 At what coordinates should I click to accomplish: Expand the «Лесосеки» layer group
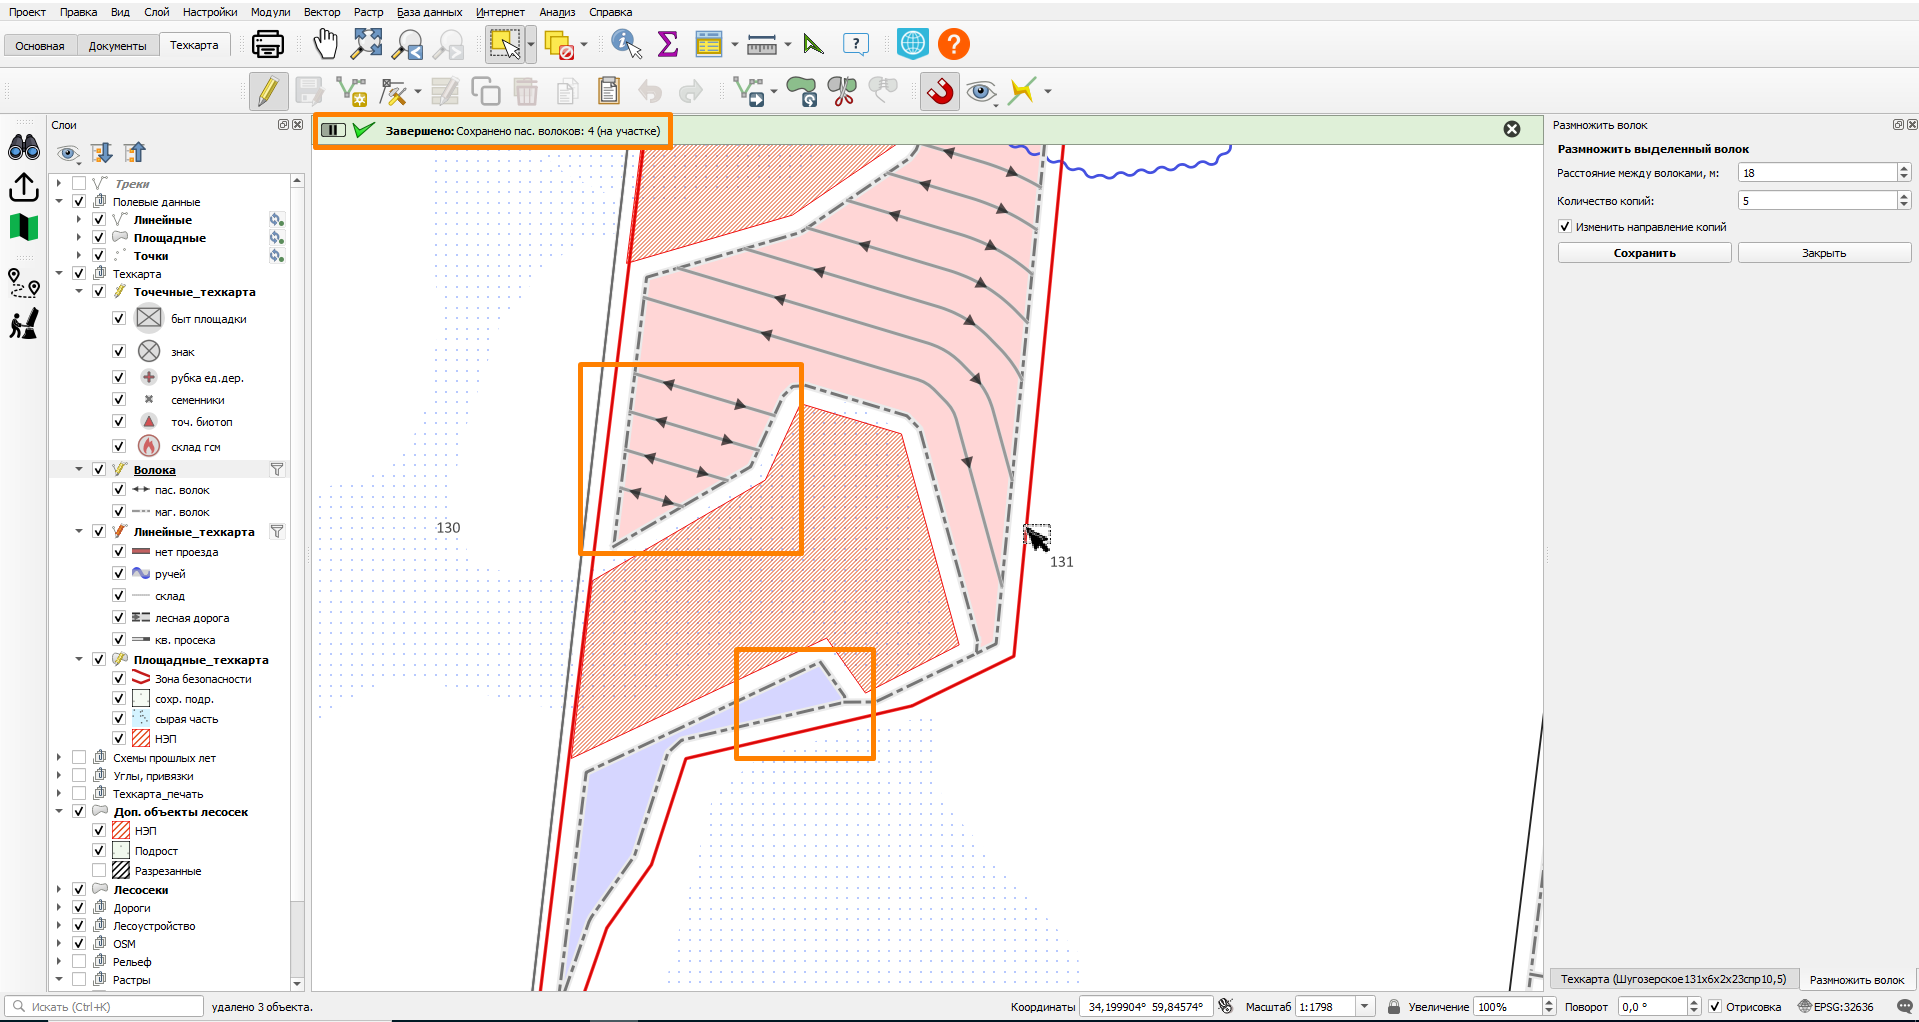pos(59,889)
